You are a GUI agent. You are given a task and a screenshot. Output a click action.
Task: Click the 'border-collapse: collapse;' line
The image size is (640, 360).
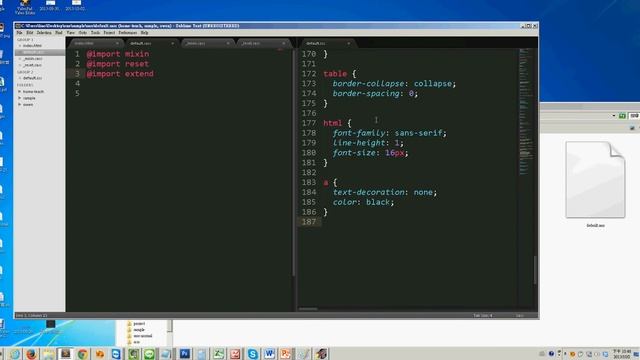point(394,84)
